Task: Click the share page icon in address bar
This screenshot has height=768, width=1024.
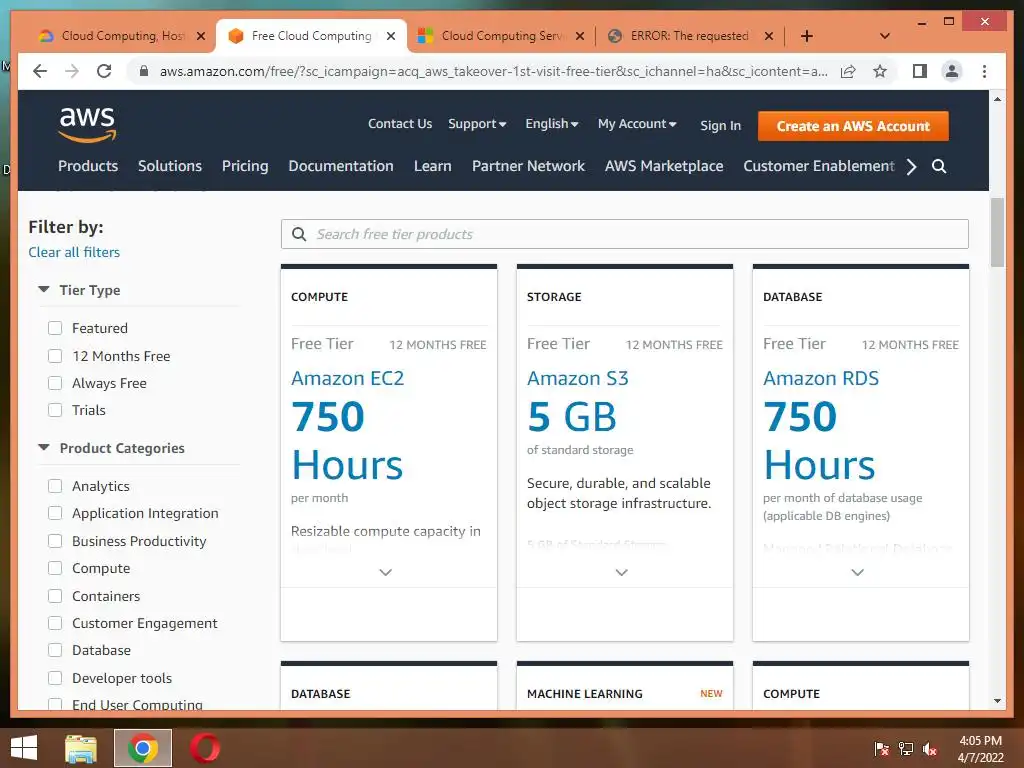Action: pos(848,71)
